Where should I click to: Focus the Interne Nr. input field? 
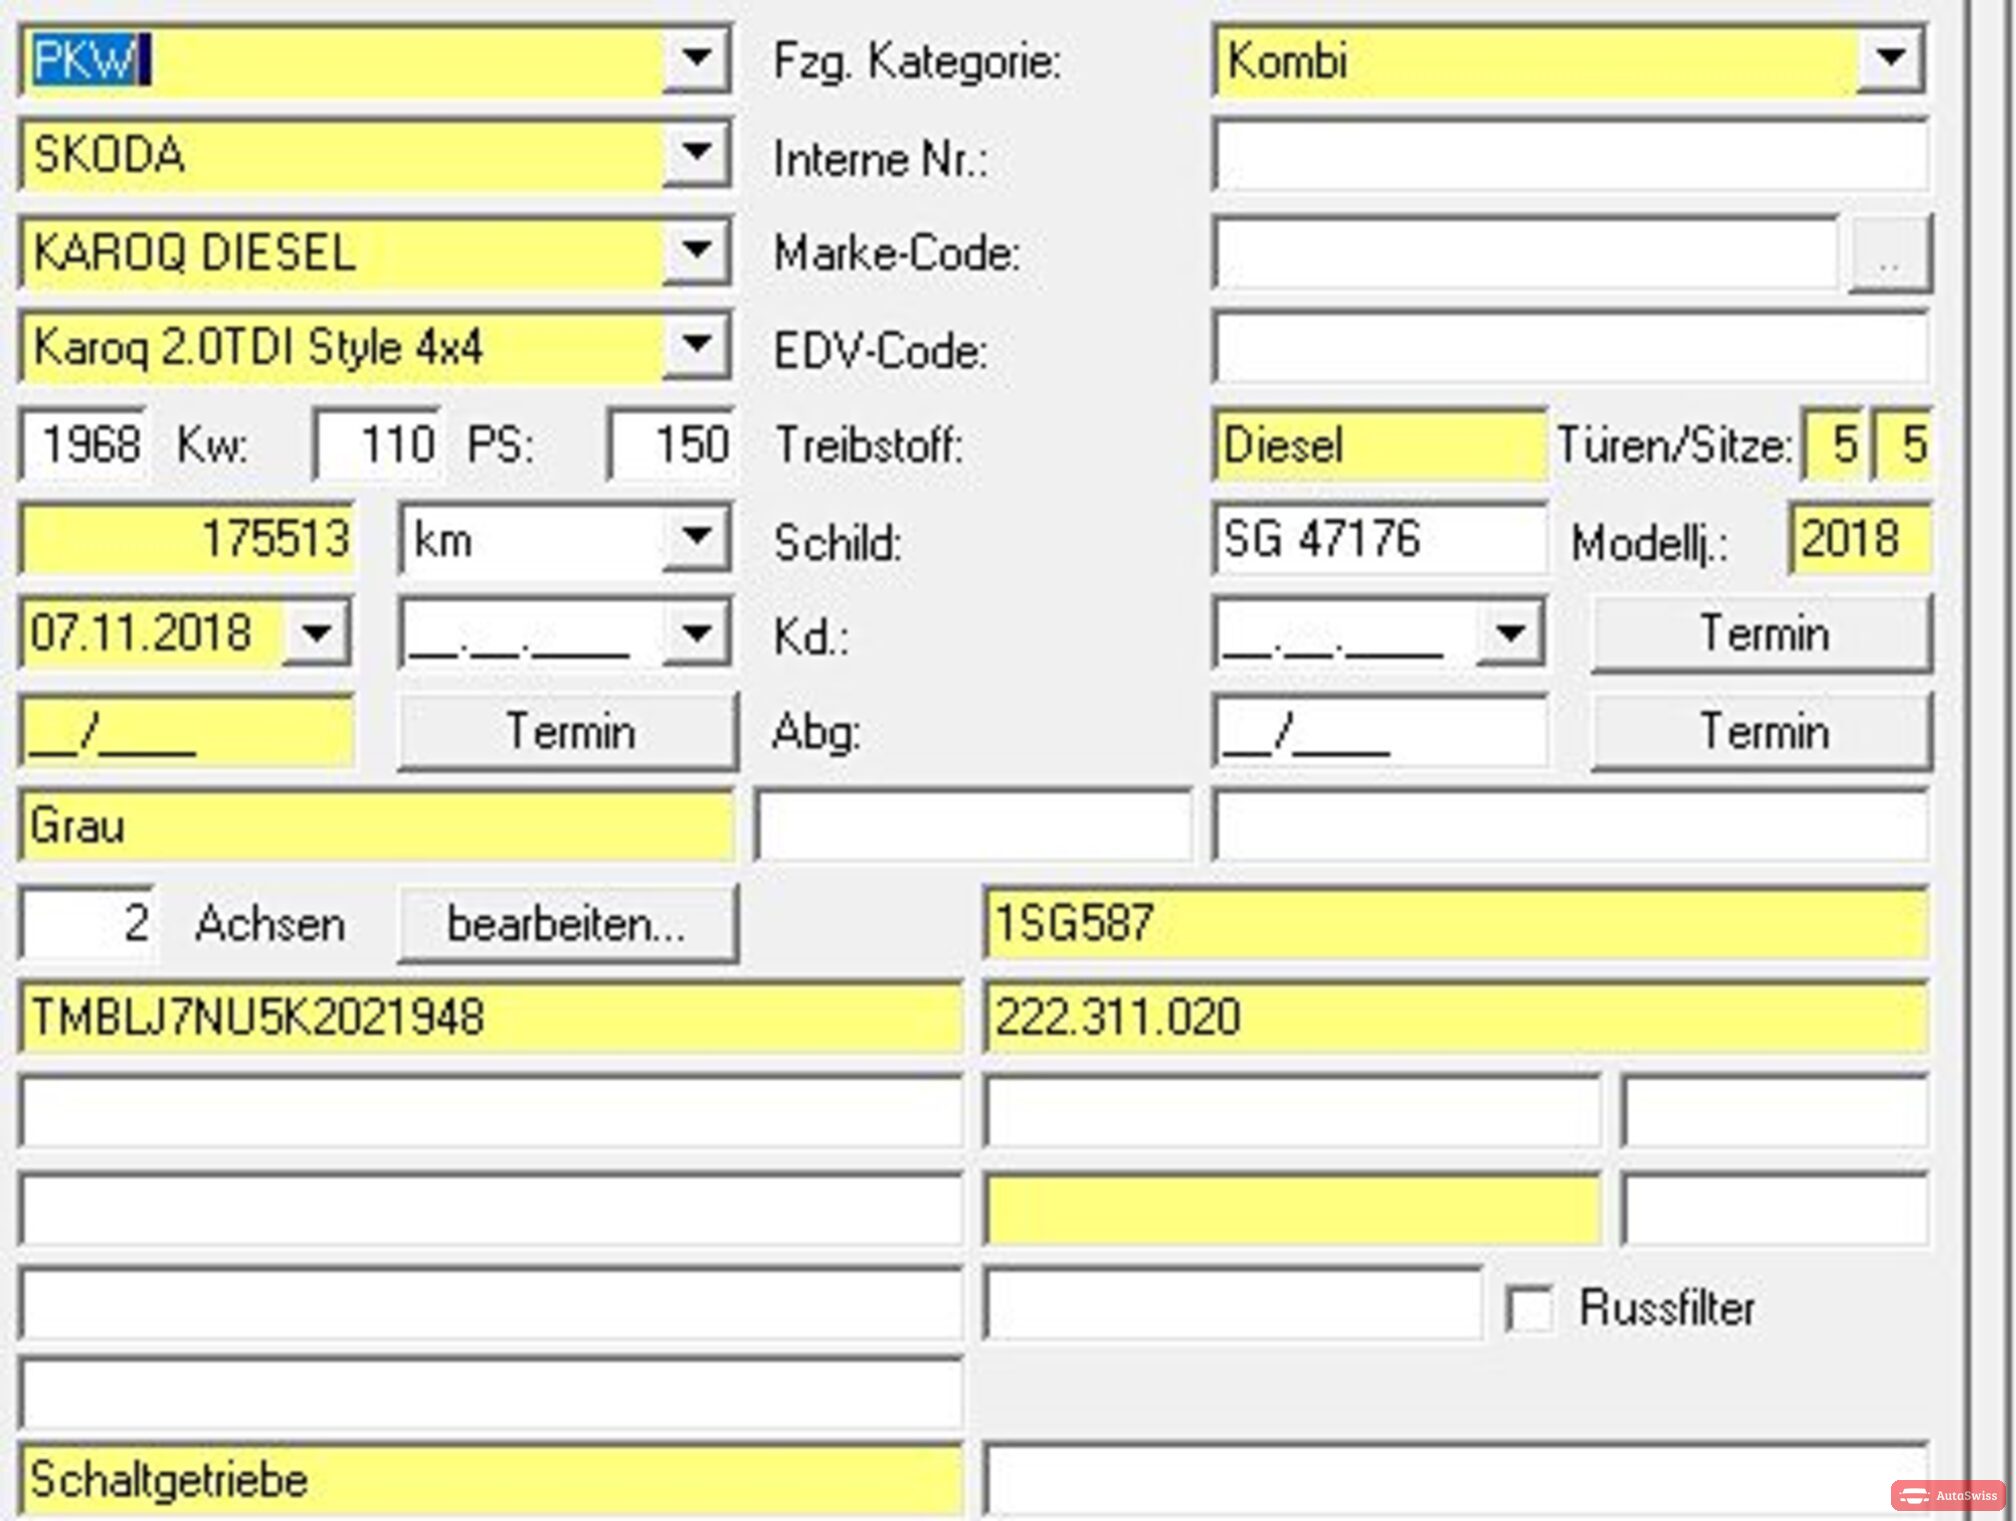[x=1570, y=155]
